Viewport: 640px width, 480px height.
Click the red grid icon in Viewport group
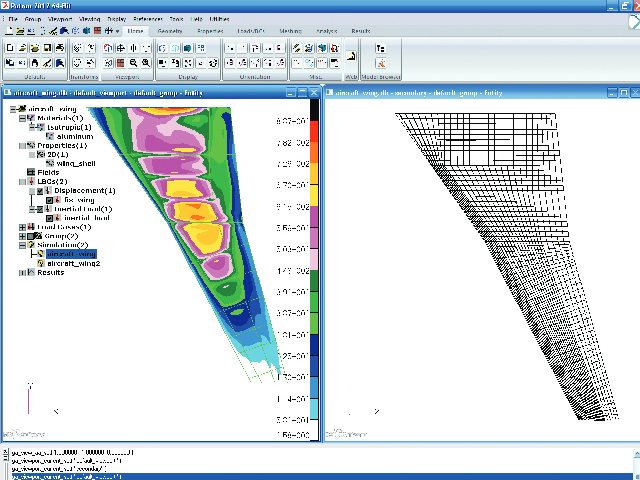[x=120, y=63]
